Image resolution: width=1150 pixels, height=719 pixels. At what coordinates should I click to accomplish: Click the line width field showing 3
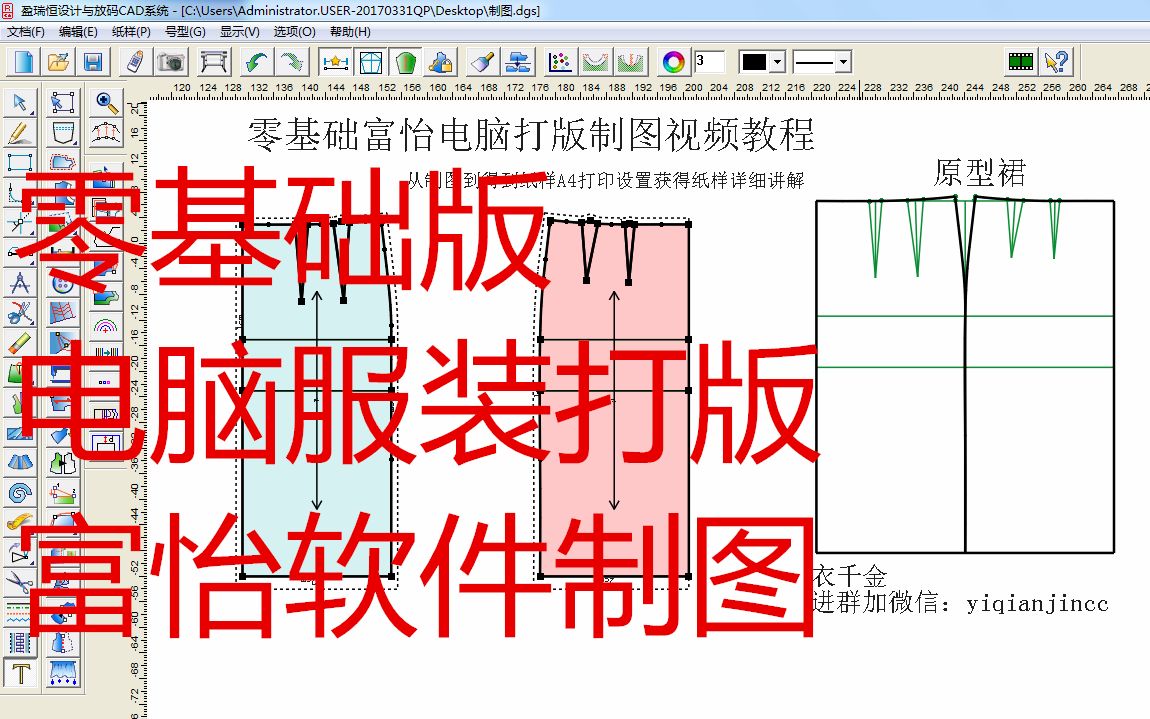coord(710,62)
